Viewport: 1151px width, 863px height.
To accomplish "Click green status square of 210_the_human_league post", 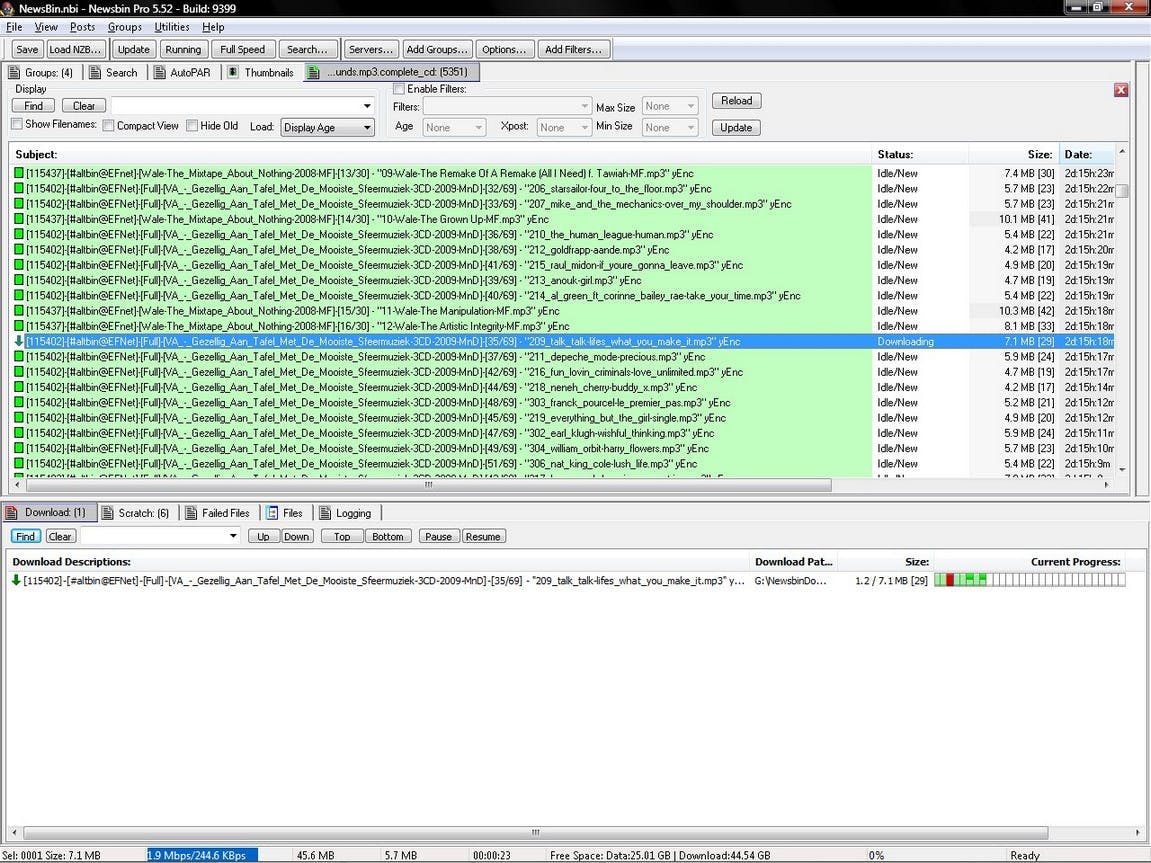I will pos(19,235).
